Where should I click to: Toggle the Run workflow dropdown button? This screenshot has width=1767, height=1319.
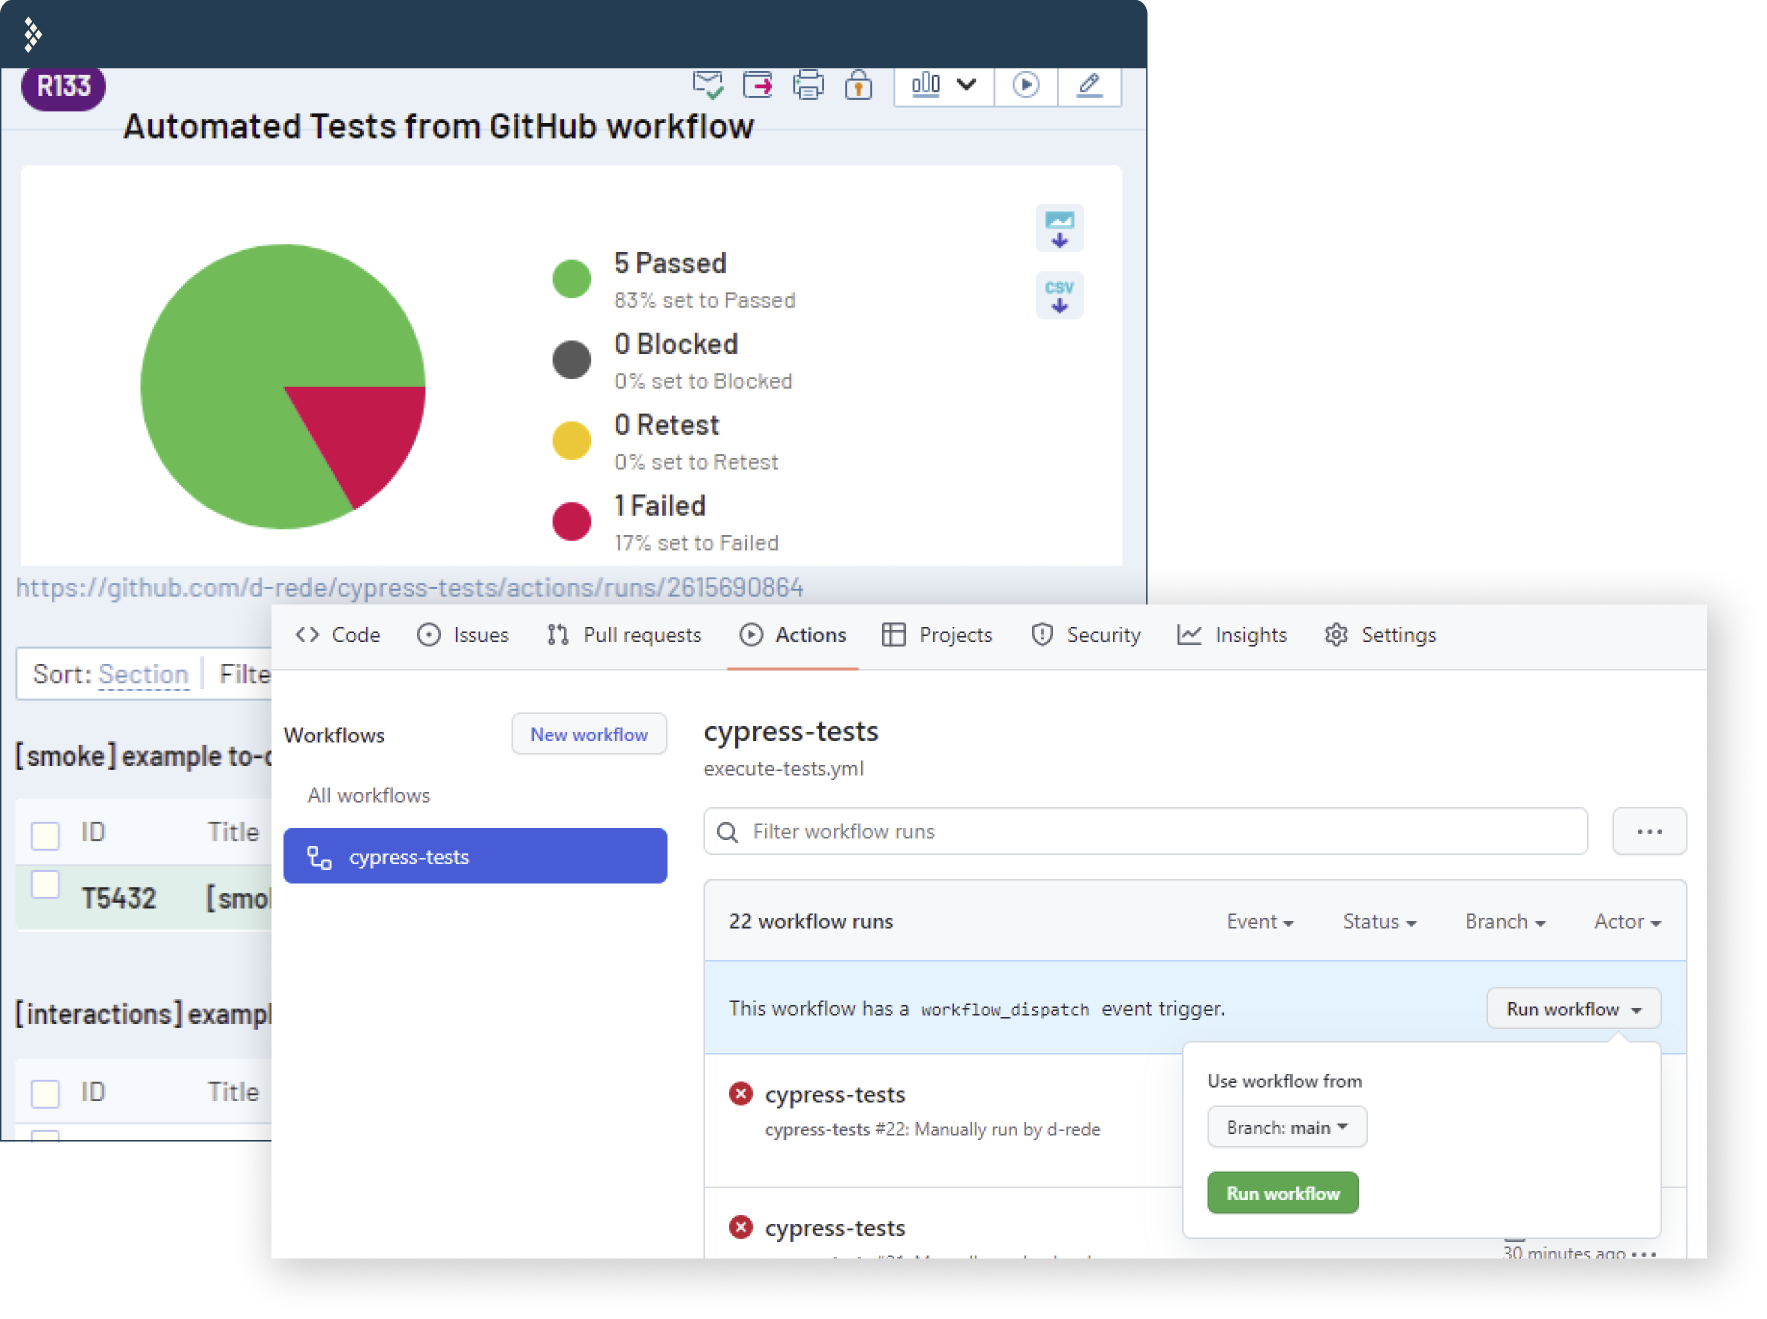tap(1573, 1008)
